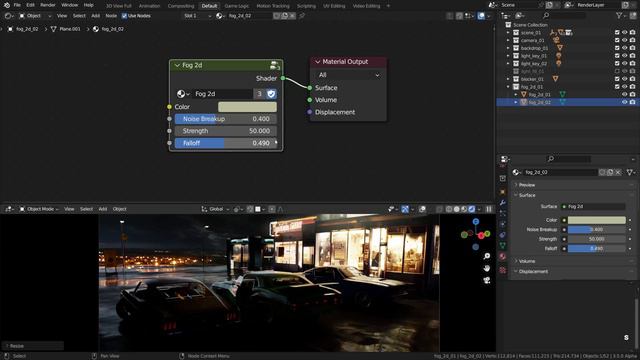Screen dimensions: 640x360
Task: Toggle exclude checkbox for scene_01
Action: point(617,33)
